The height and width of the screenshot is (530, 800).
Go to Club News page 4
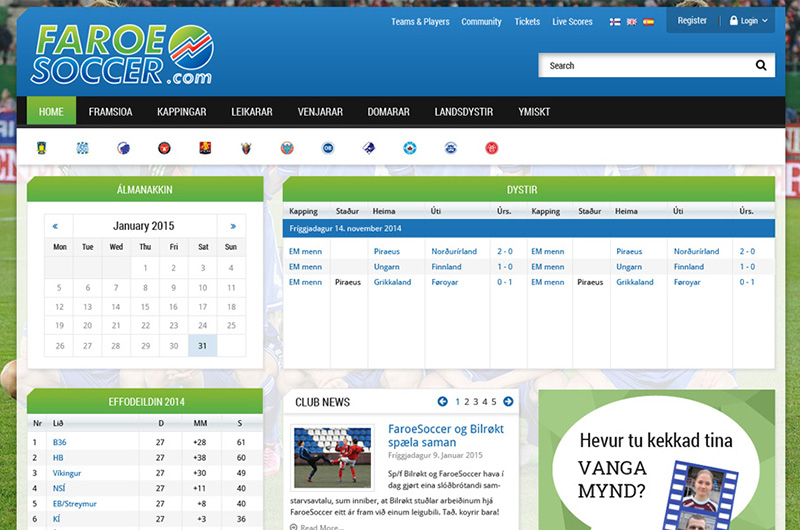pyautogui.click(x=485, y=402)
